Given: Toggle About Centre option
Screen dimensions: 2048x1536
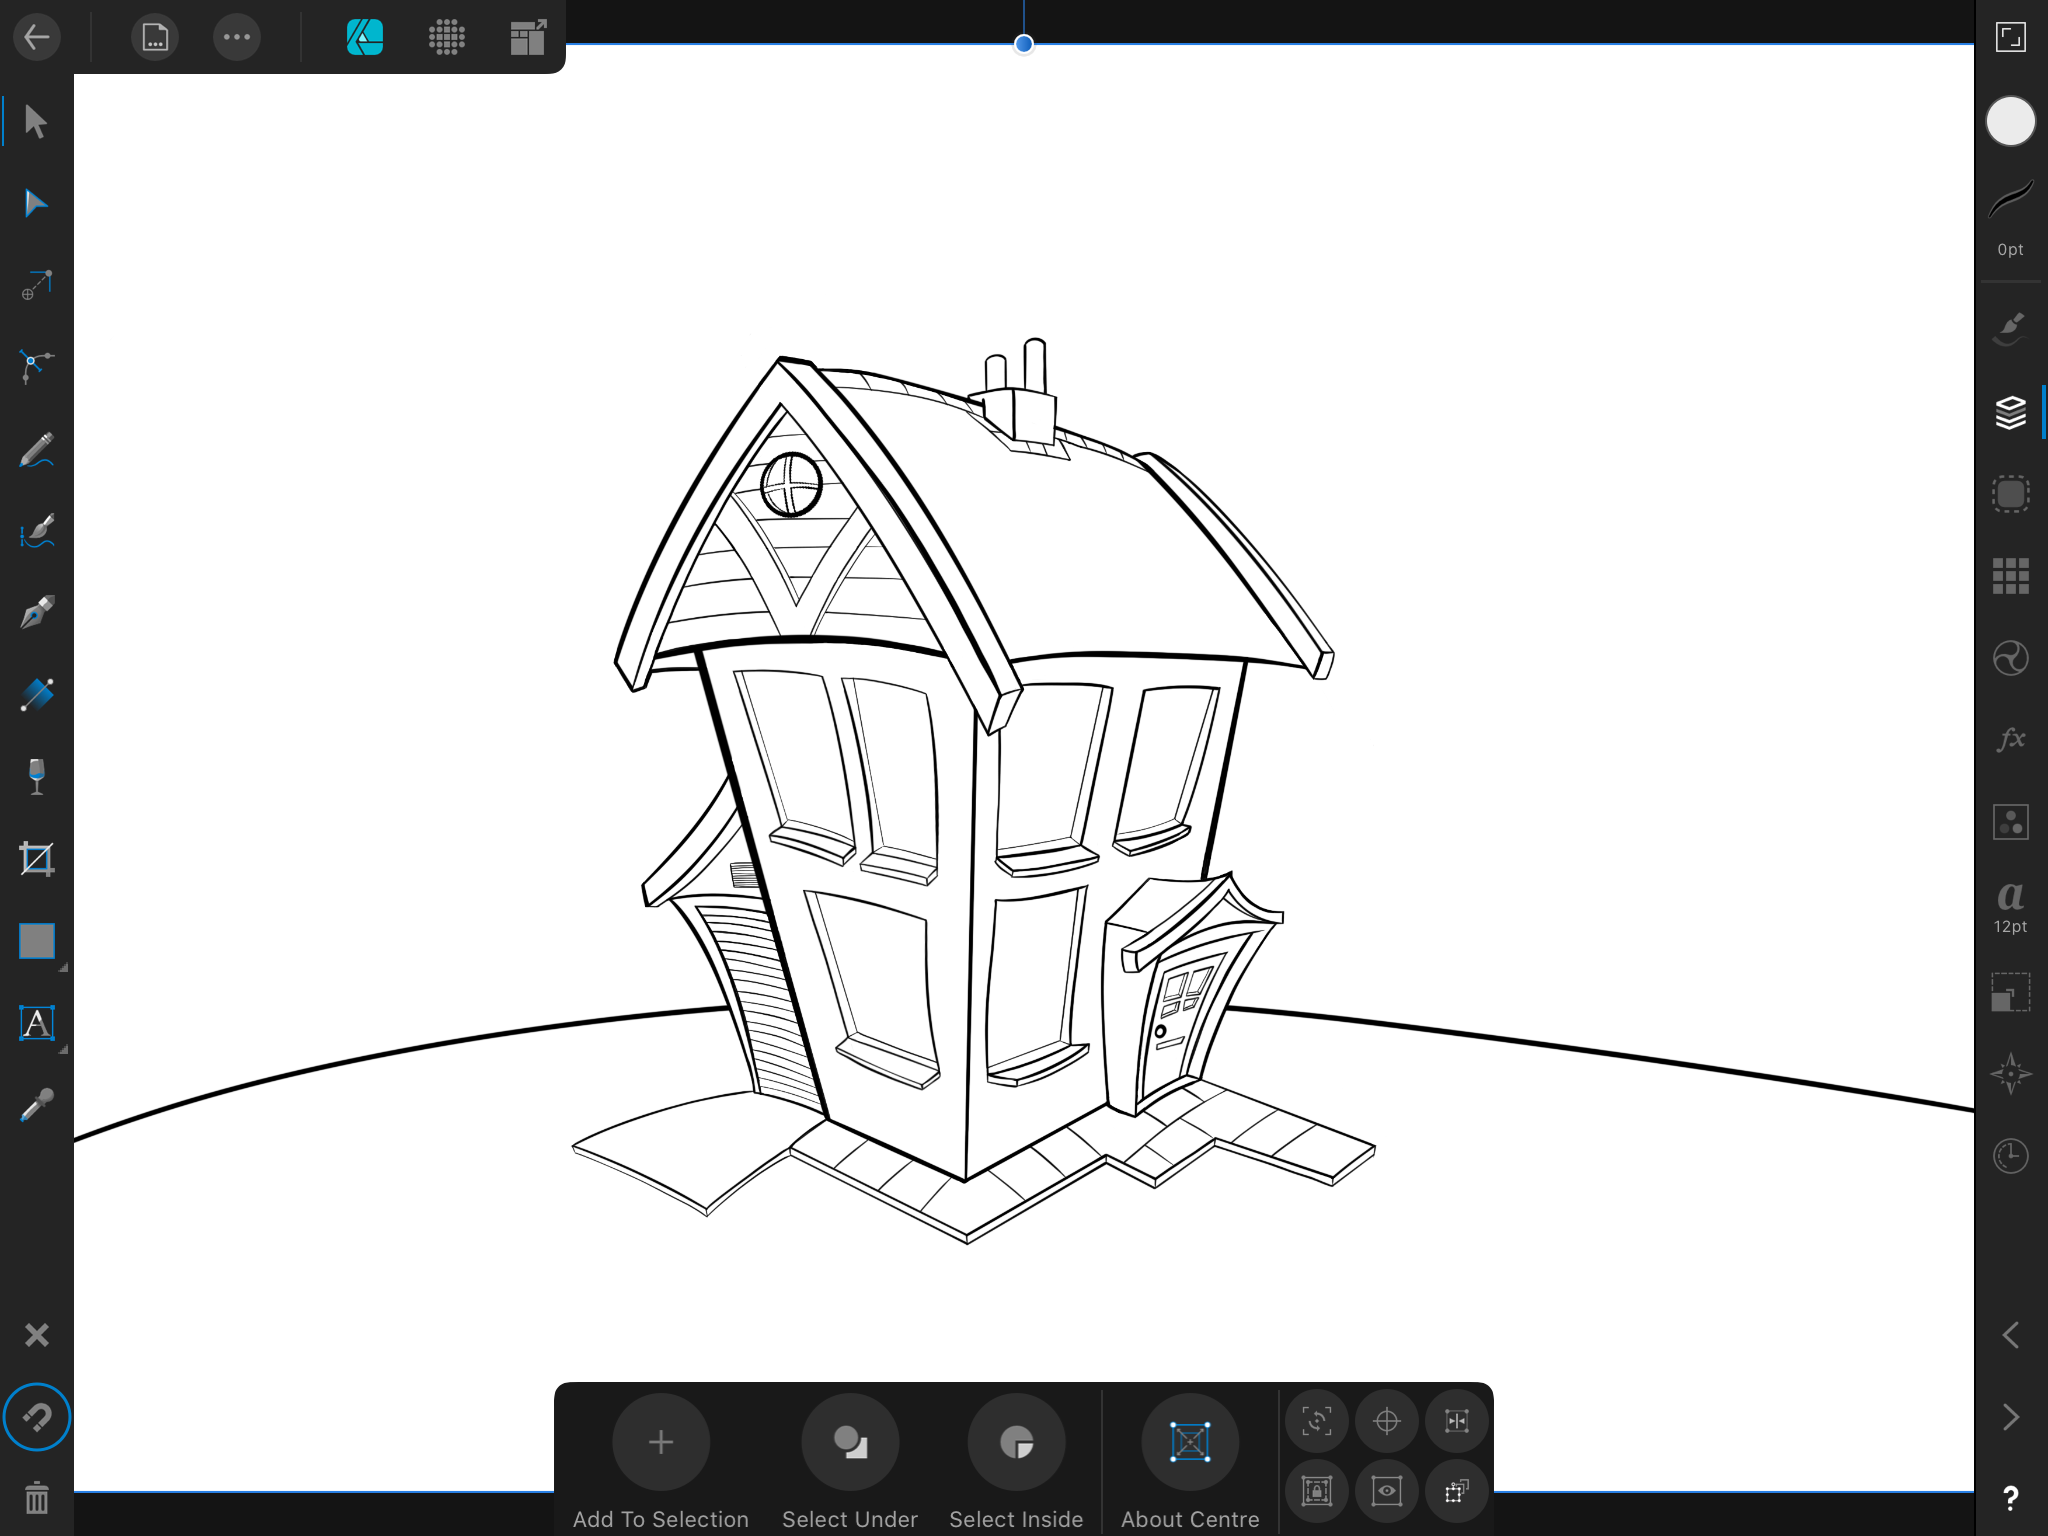Looking at the screenshot, I should click(1190, 1442).
